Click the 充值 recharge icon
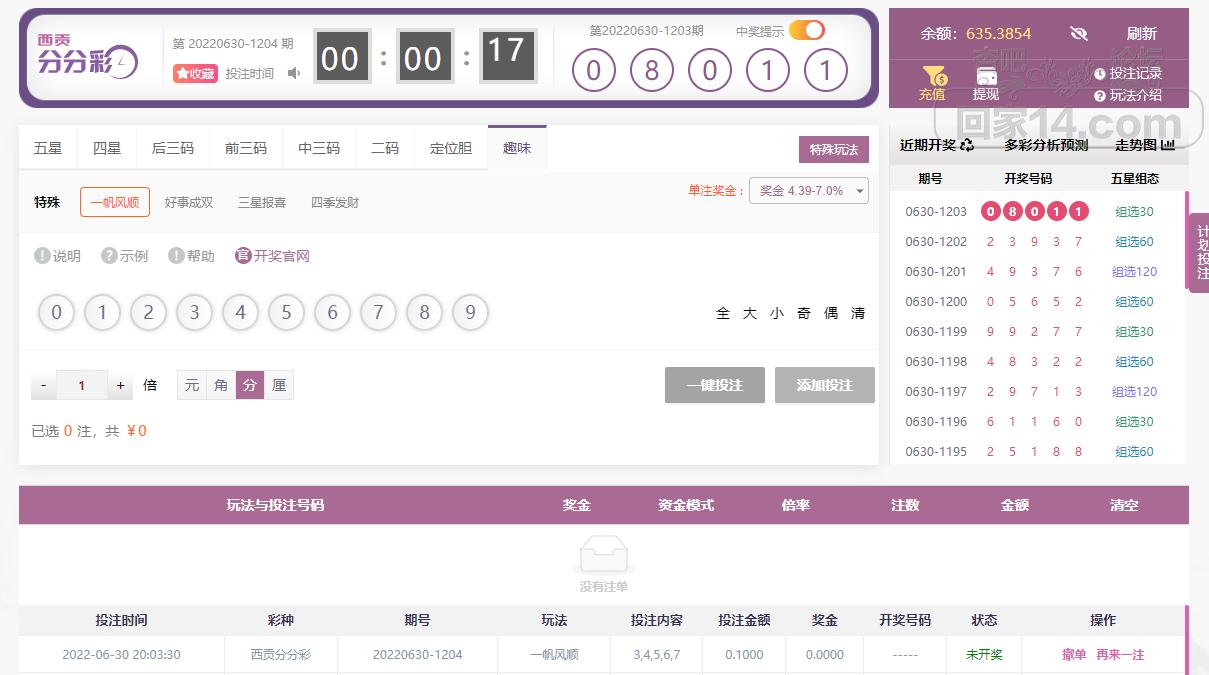This screenshot has height=675, width=1209. [932, 76]
